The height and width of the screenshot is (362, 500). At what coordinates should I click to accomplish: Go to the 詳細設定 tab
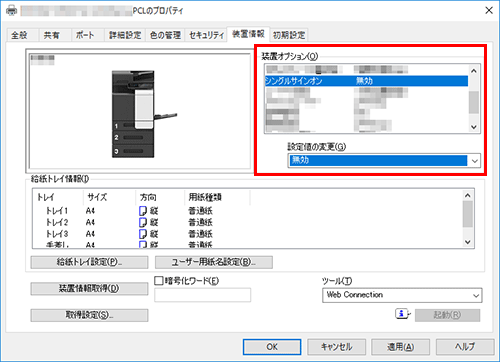click(125, 35)
